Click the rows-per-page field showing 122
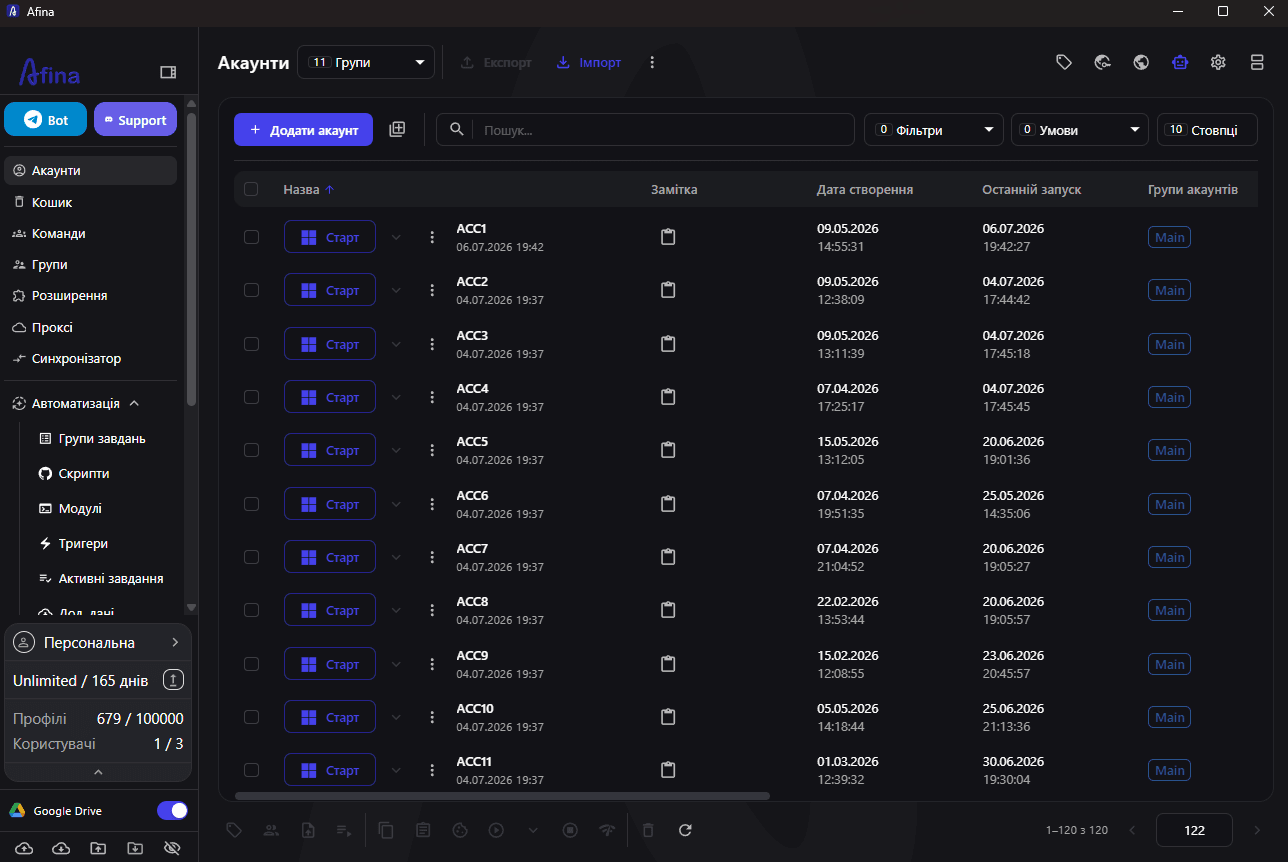The width and height of the screenshot is (1288, 862). (x=1194, y=830)
